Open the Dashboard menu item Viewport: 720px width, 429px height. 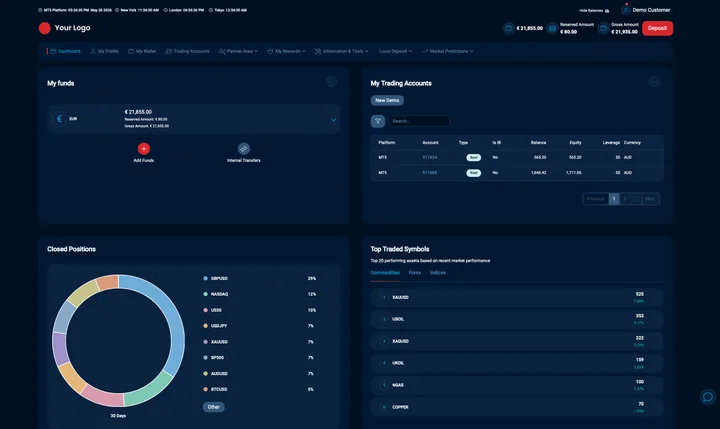coord(65,51)
